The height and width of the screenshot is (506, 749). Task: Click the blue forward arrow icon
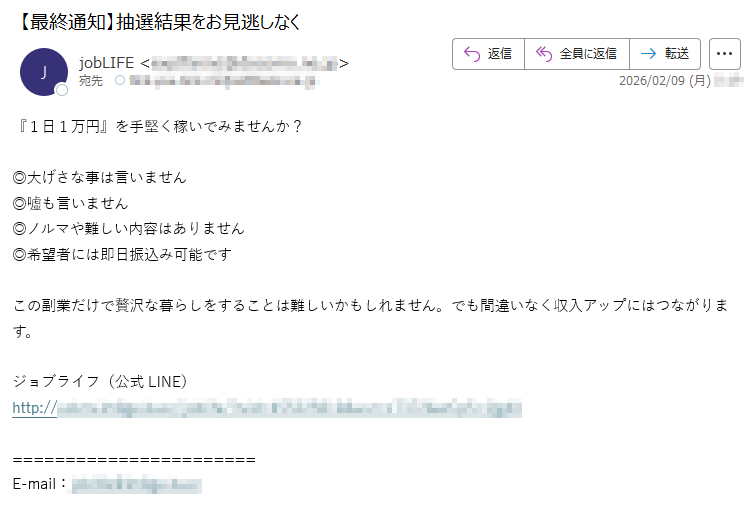coord(648,54)
